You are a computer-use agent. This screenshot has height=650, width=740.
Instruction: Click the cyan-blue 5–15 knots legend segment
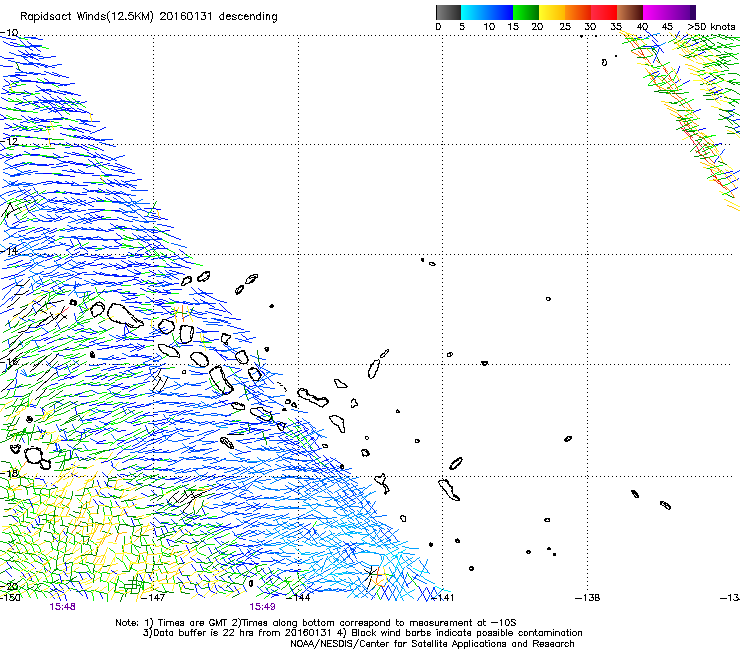[x=487, y=12]
